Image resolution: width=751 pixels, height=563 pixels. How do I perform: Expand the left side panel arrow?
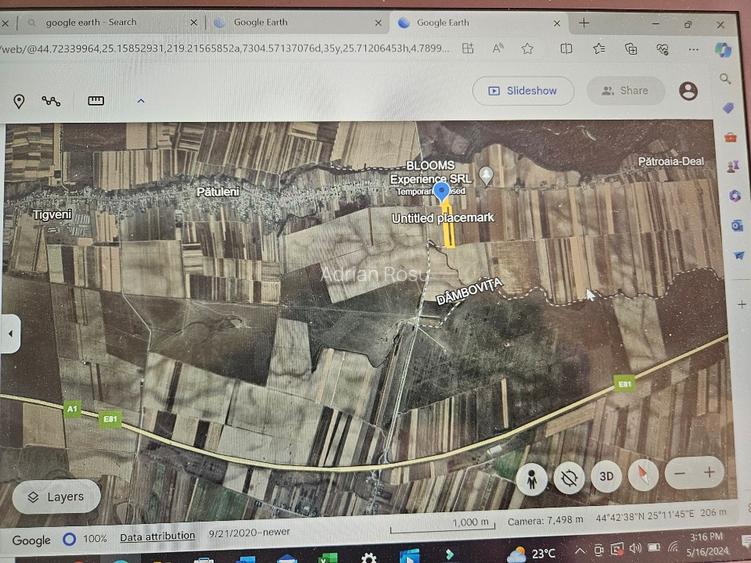pos(10,334)
